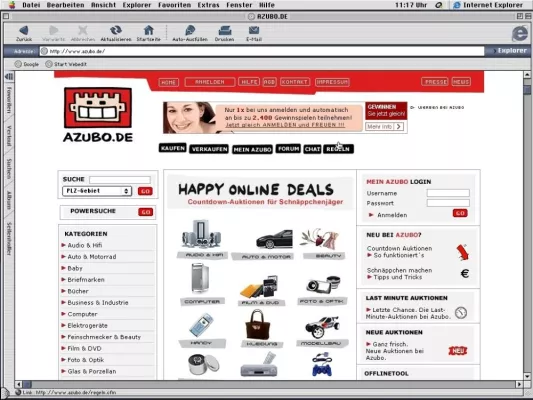Viewport: 533px width, 400px height.
Task: Open the Datei menu
Action: [x=31, y=5]
